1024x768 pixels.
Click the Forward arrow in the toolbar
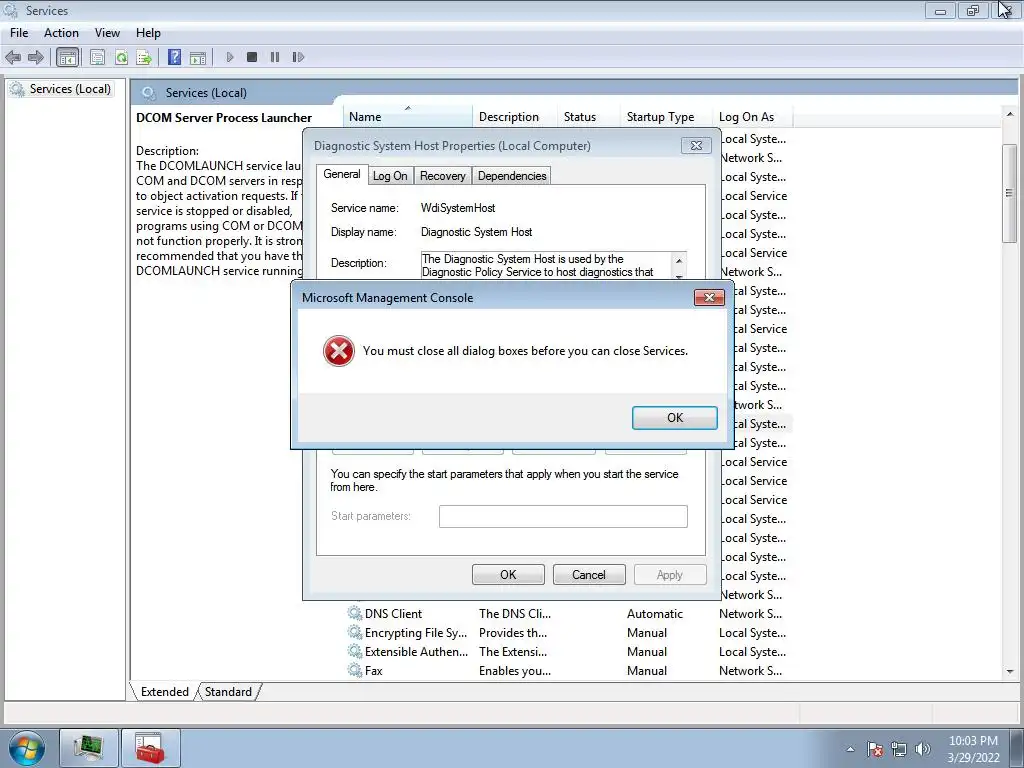36,57
